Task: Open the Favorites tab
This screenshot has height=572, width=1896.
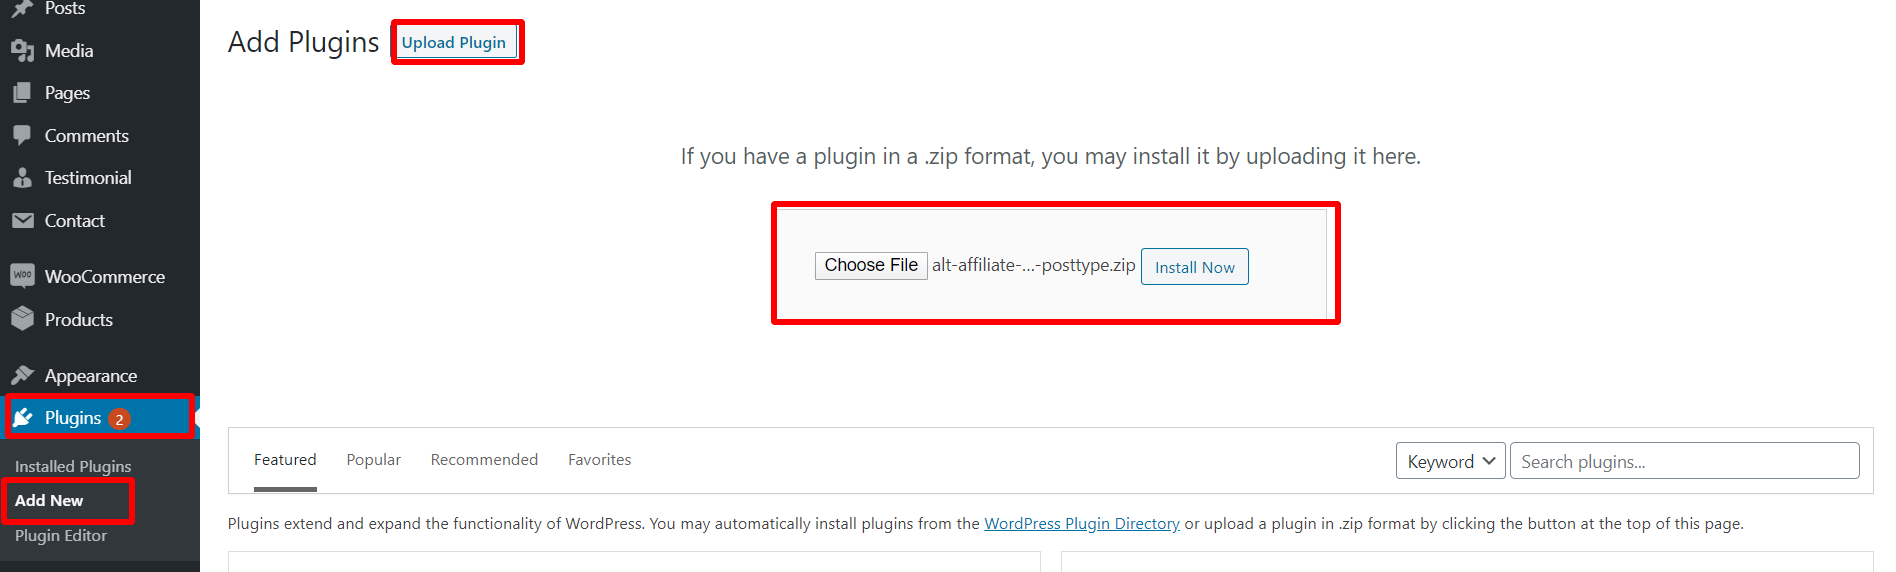Action: pos(599,460)
